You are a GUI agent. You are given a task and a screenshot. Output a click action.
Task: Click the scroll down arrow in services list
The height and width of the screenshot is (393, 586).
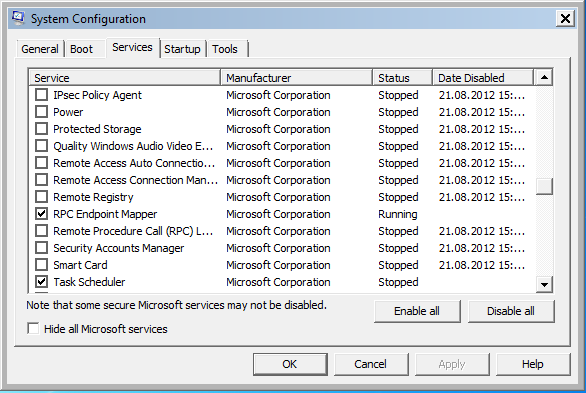tap(544, 285)
